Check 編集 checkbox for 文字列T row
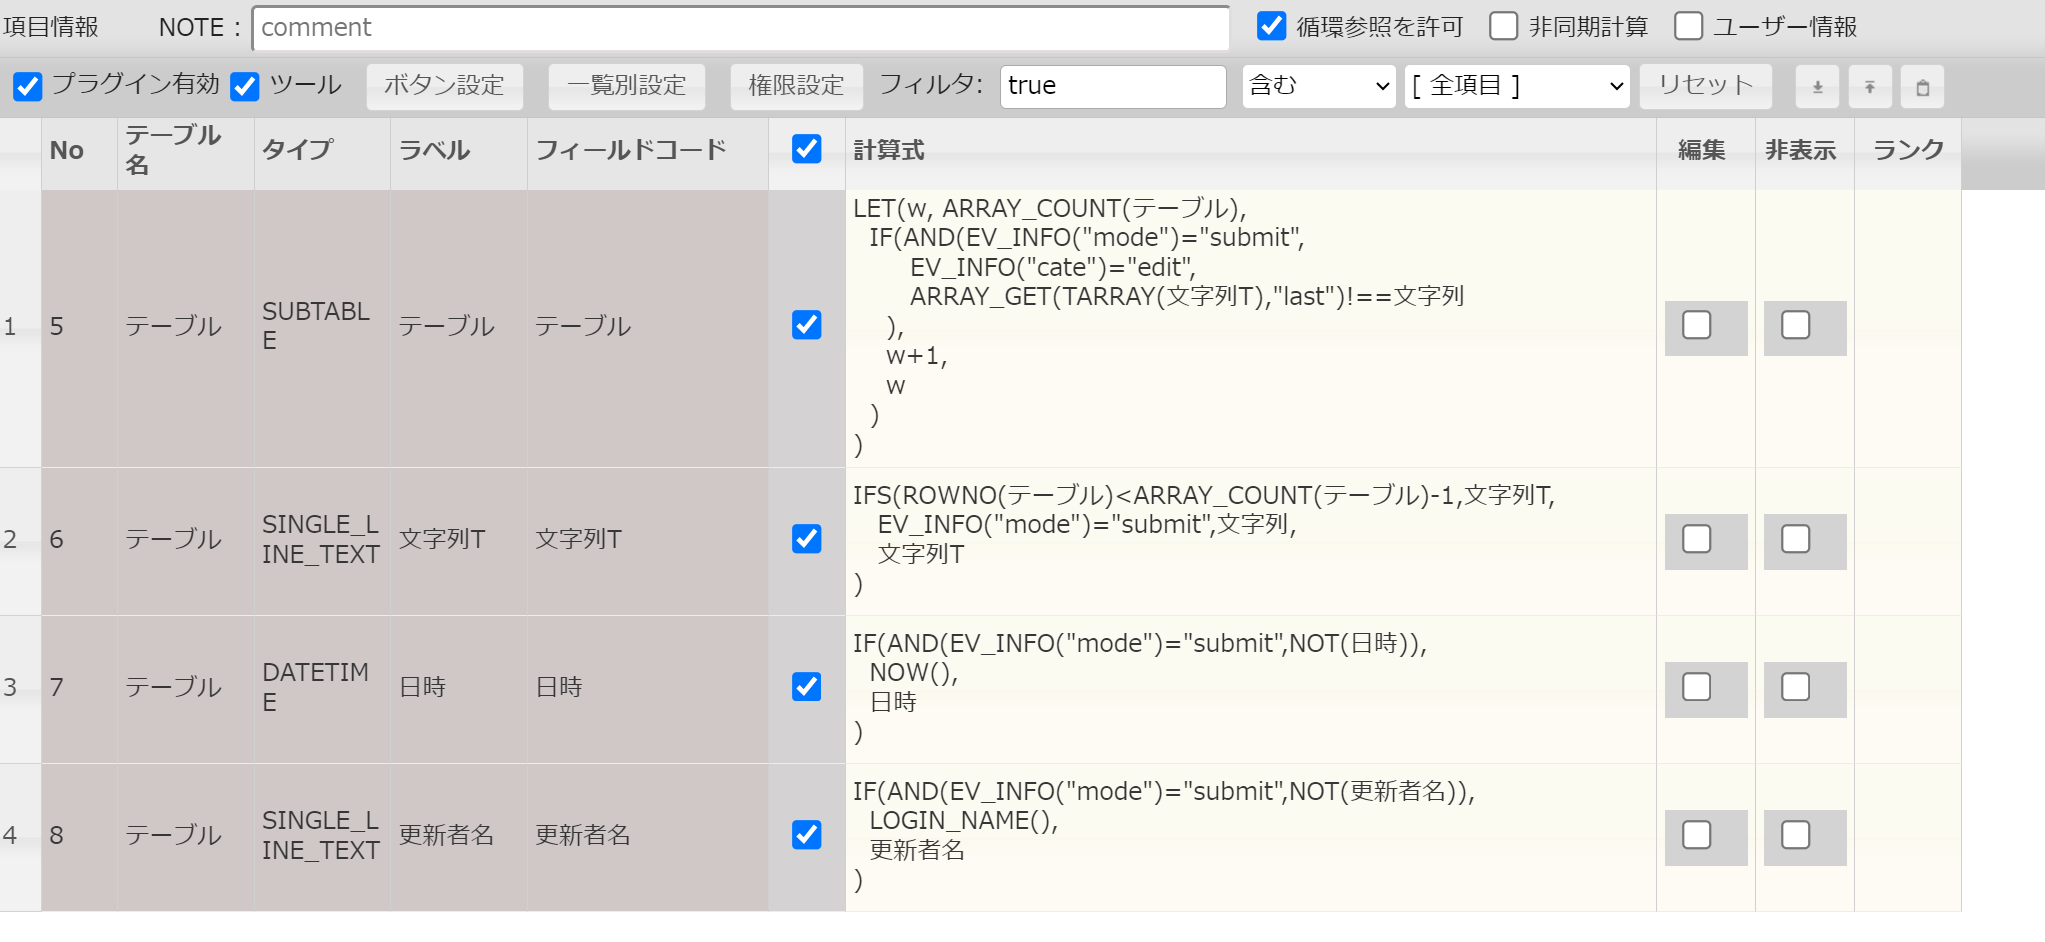The height and width of the screenshot is (942, 2045). pos(1697,539)
